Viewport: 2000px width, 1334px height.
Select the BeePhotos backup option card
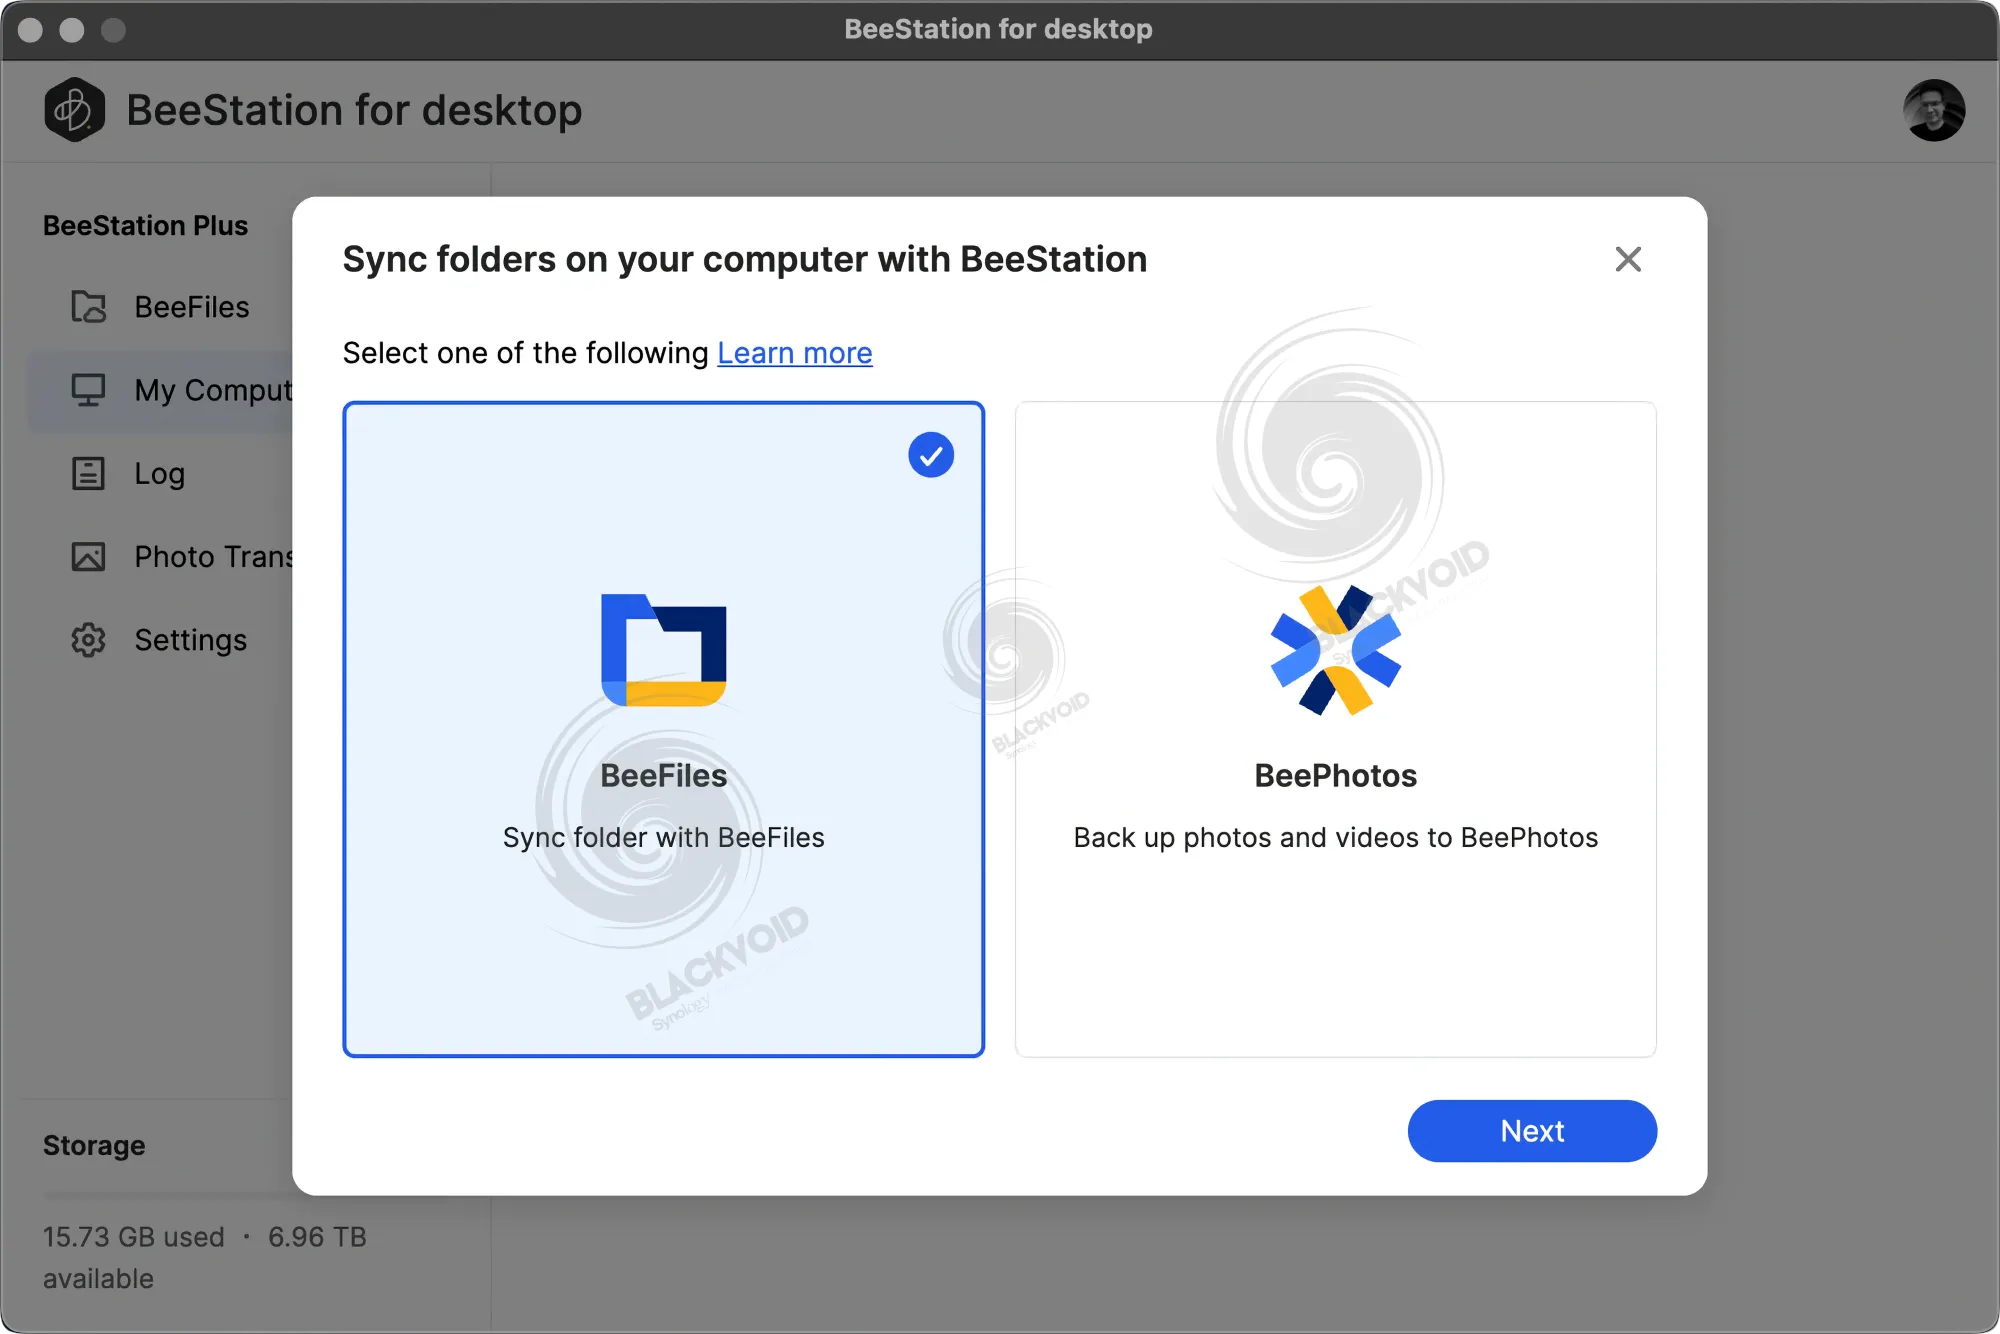1335,729
